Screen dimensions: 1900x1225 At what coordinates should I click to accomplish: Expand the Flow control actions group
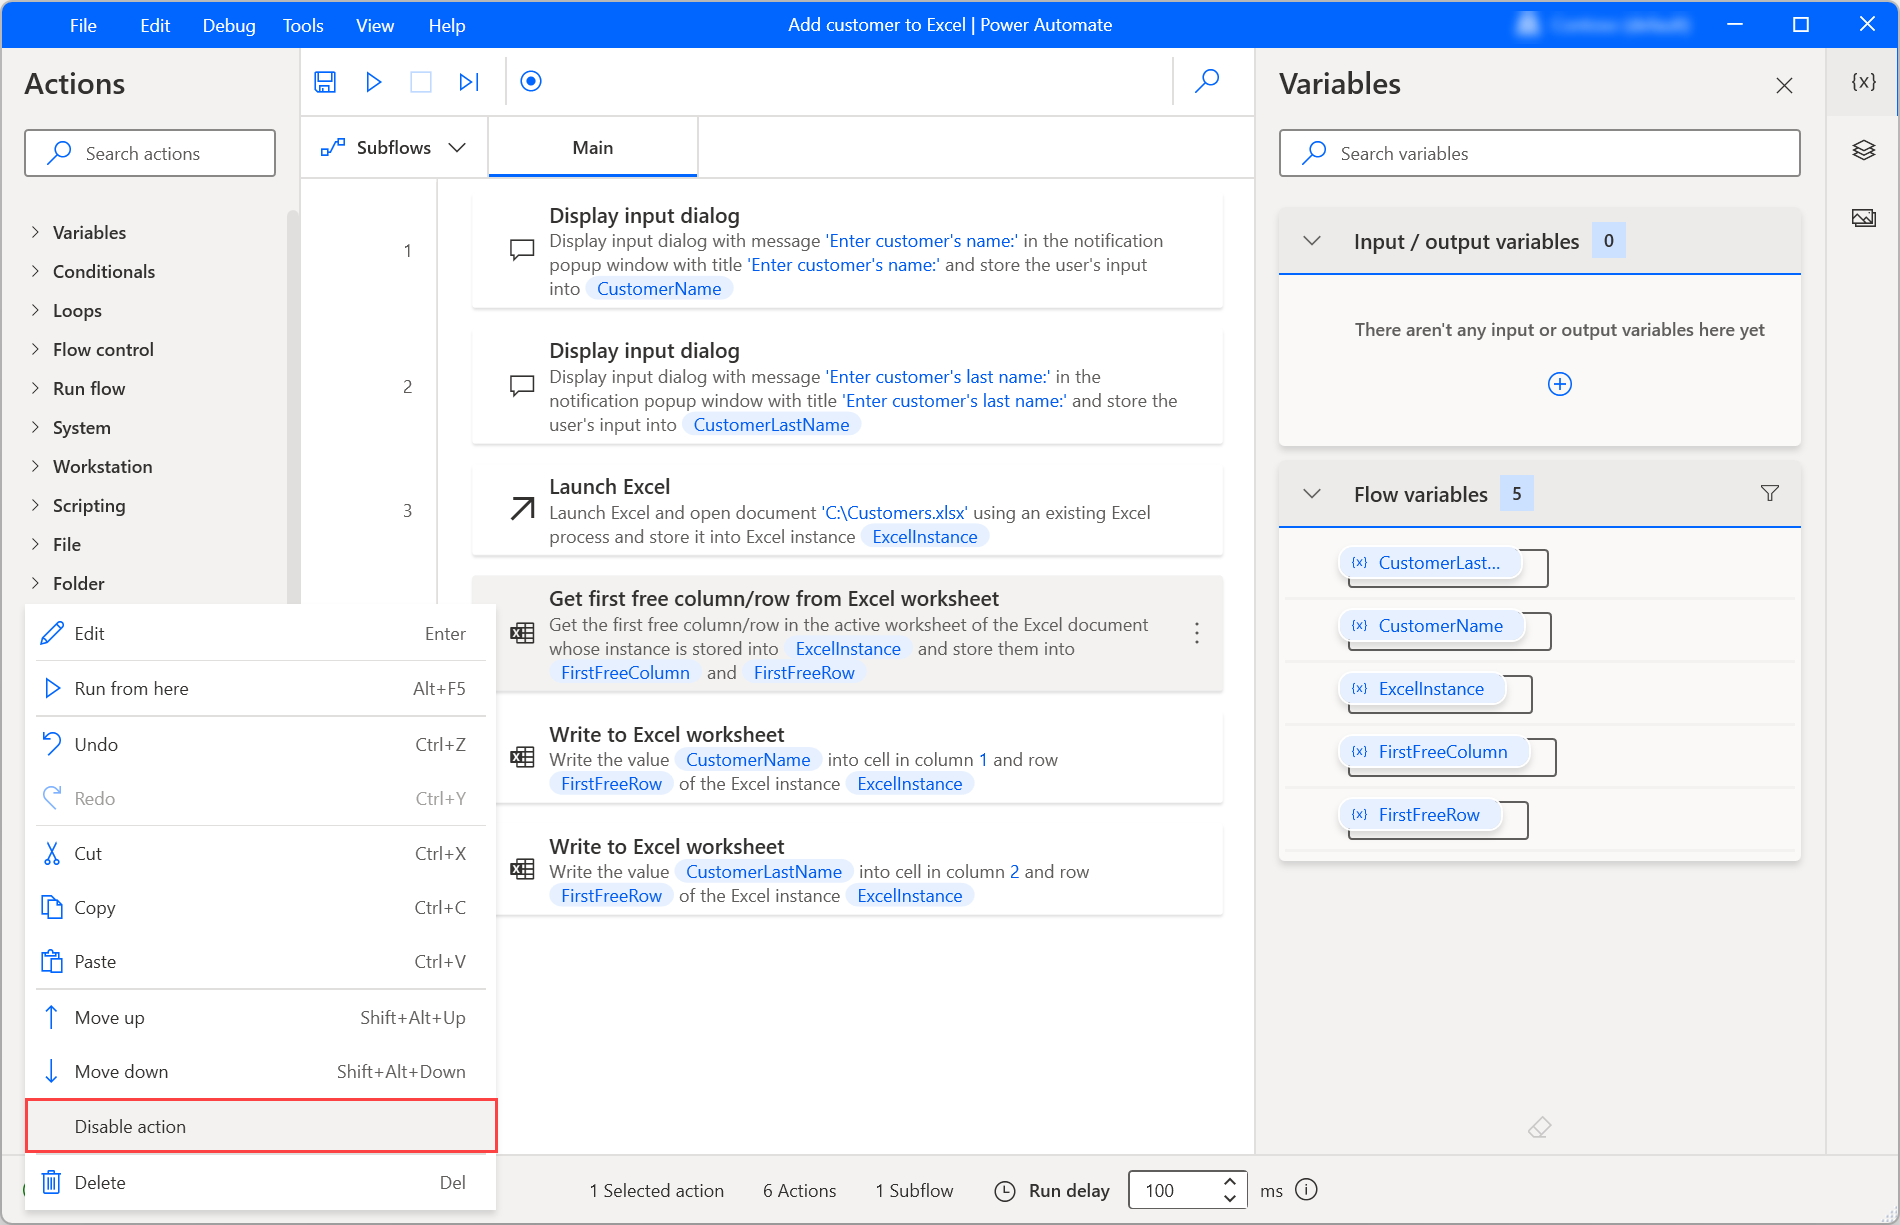coord(35,349)
